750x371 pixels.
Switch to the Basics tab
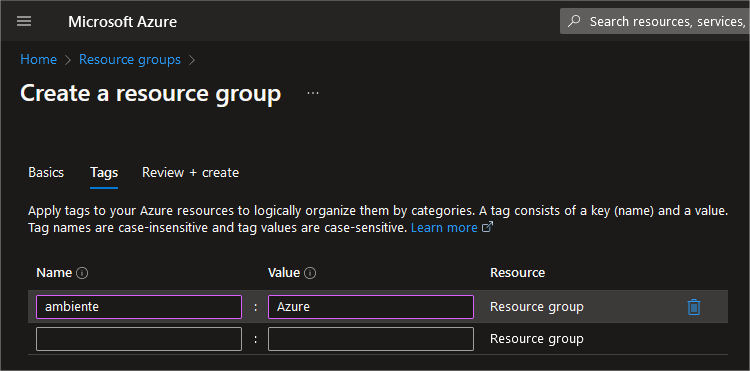pos(46,172)
